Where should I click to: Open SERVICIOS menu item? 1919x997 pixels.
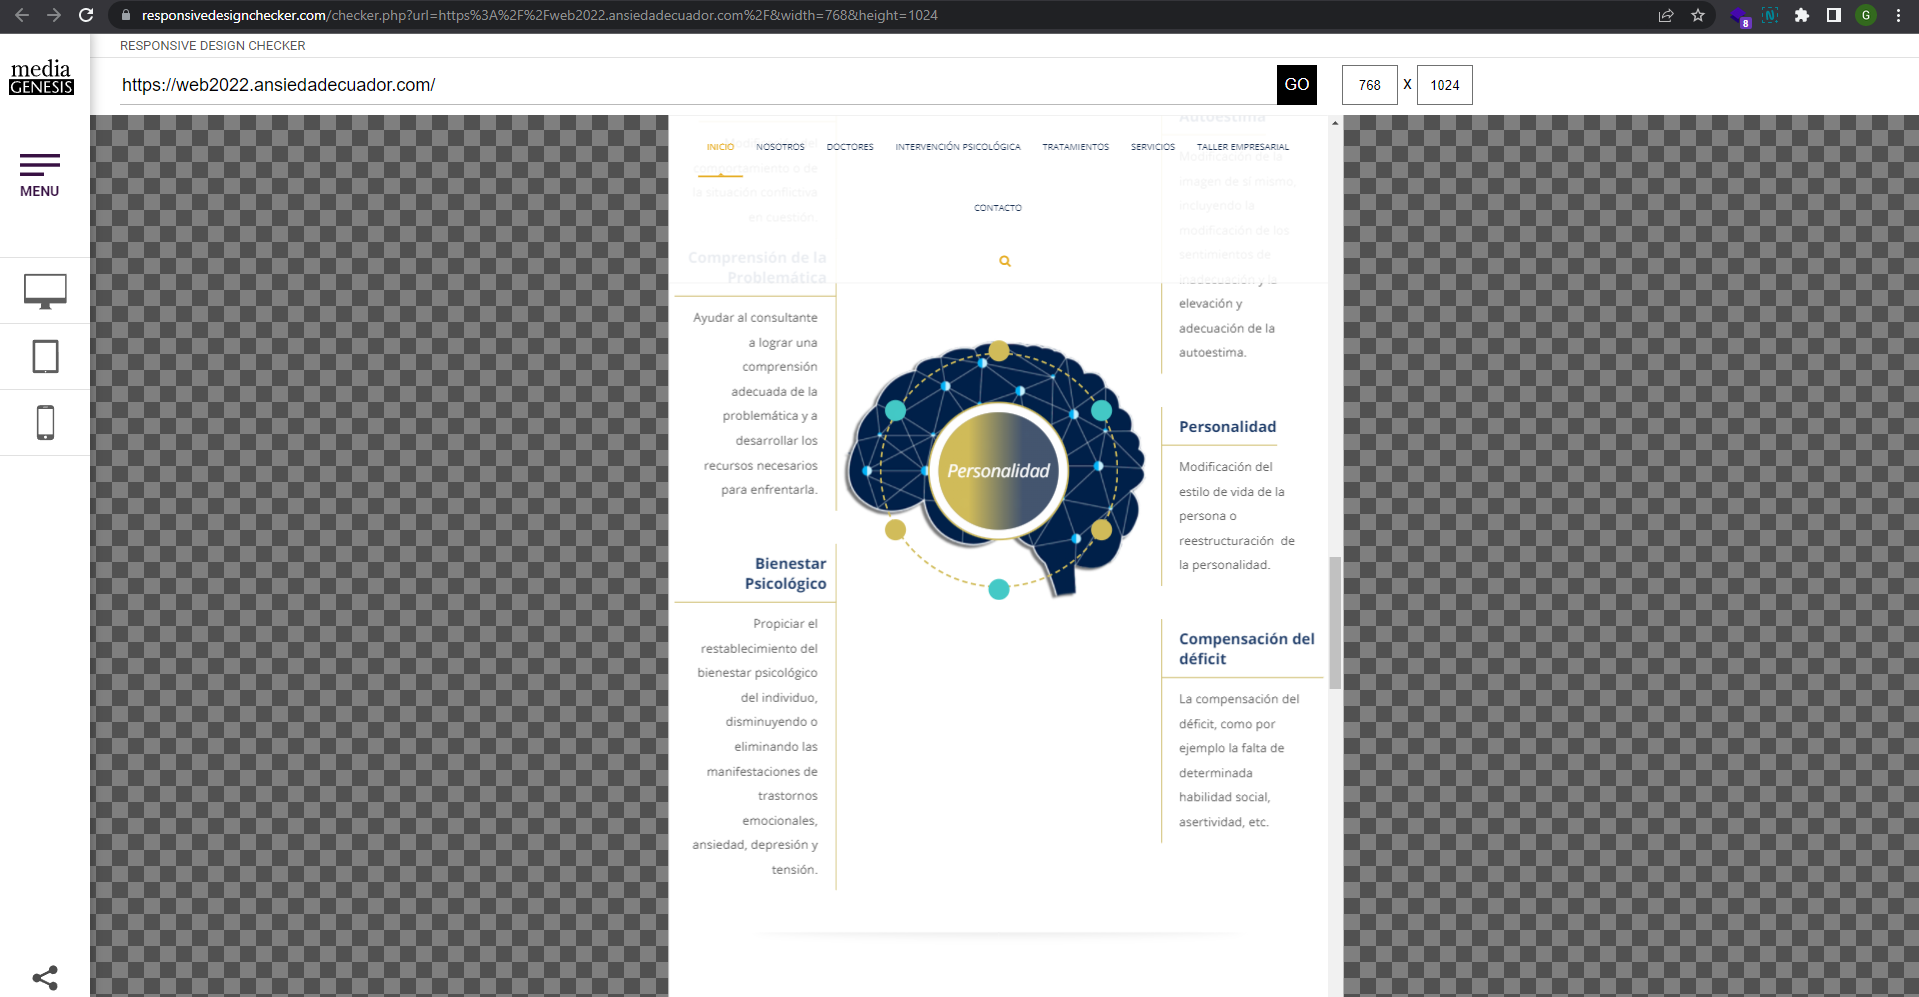pyautogui.click(x=1153, y=147)
